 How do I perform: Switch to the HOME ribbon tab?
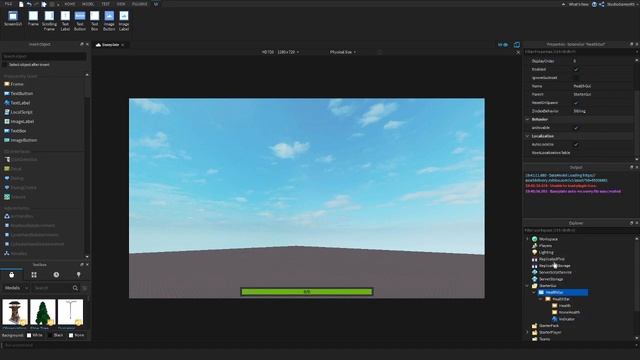[70, 4]
